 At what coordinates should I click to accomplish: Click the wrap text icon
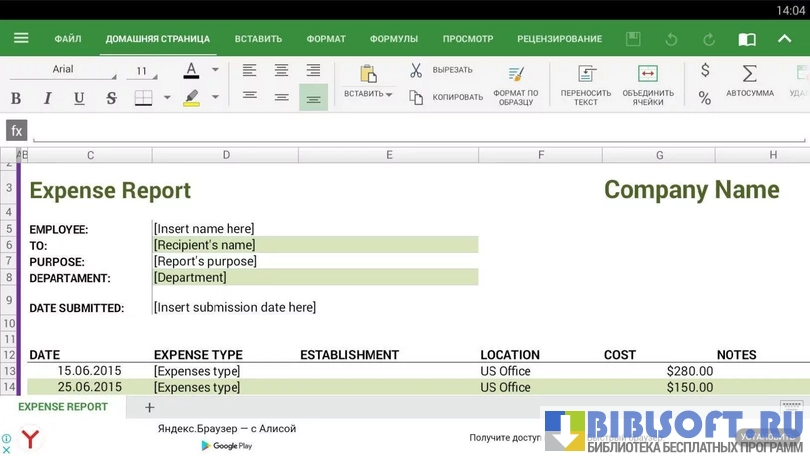(586, 74)
